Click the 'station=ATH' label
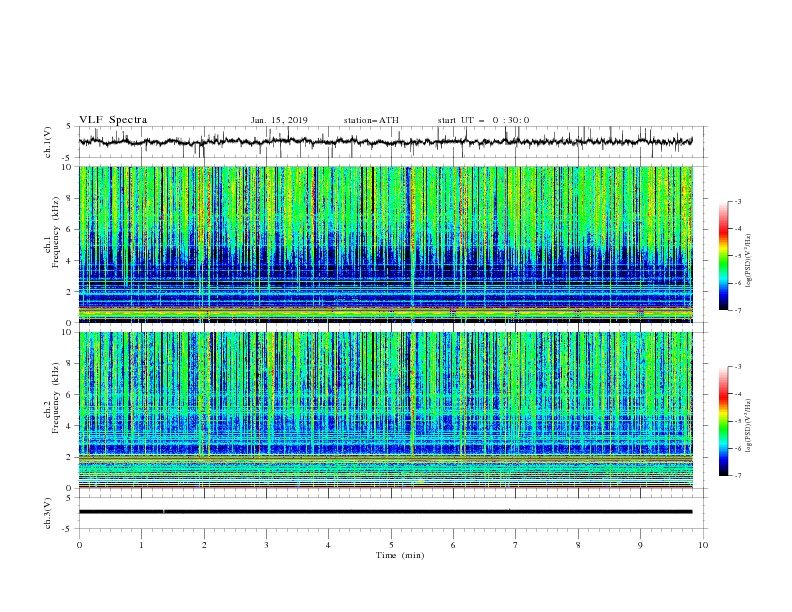 click(x=371, y=120)
